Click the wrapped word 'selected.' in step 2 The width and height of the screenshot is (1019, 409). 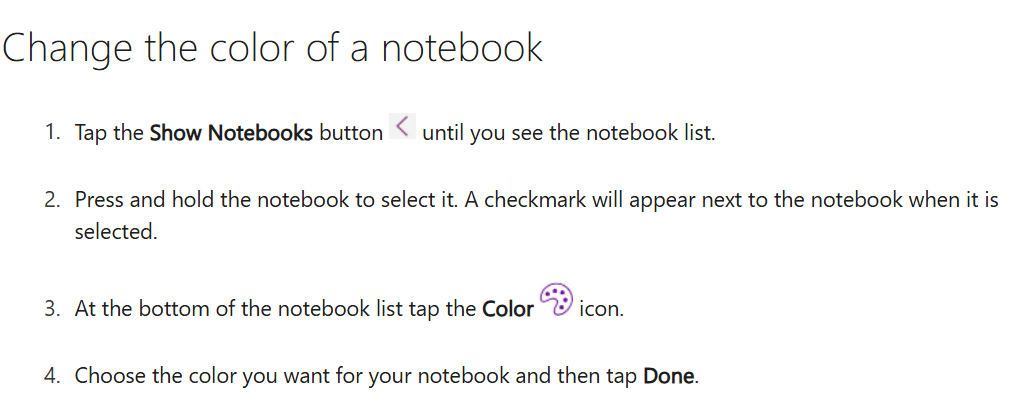click(116, 231)
